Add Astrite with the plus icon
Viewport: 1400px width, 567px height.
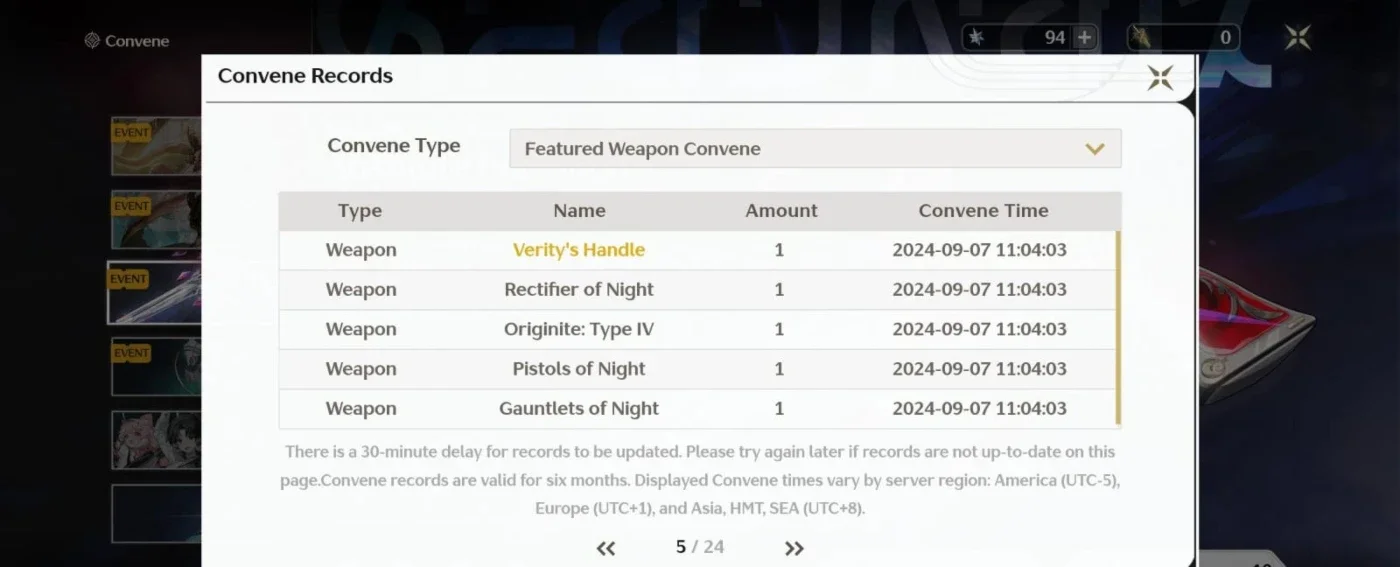point(1085,38)
